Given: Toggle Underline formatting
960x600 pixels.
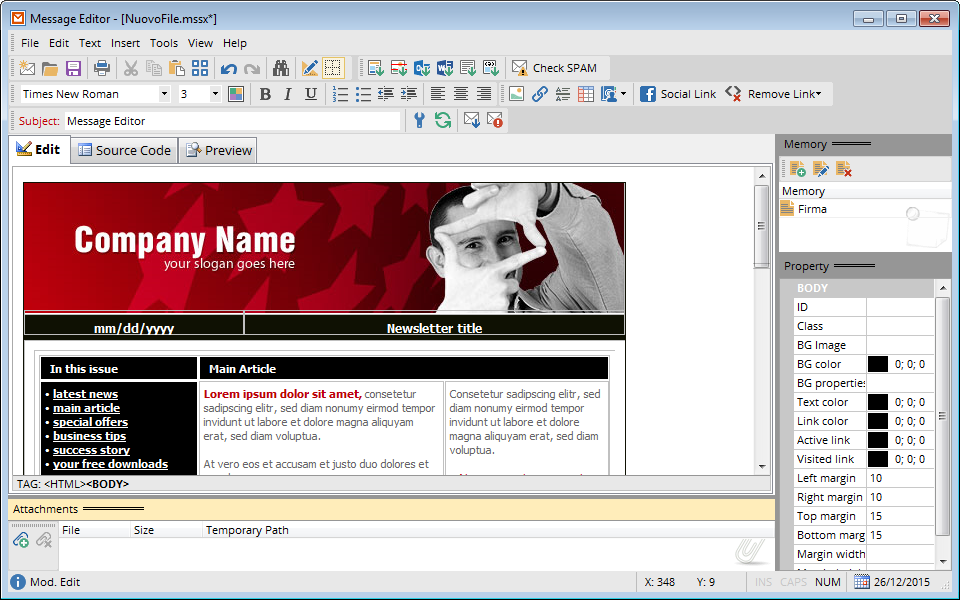Looking at the screenshot, I should click(311, 94).
